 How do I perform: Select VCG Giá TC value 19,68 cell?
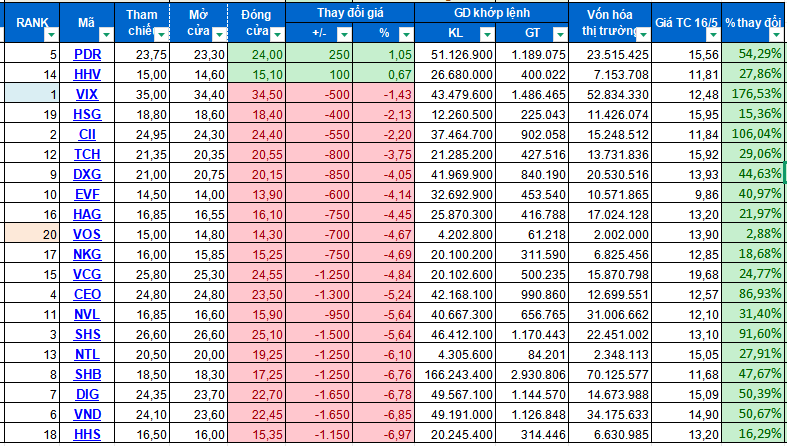[687, 274]
